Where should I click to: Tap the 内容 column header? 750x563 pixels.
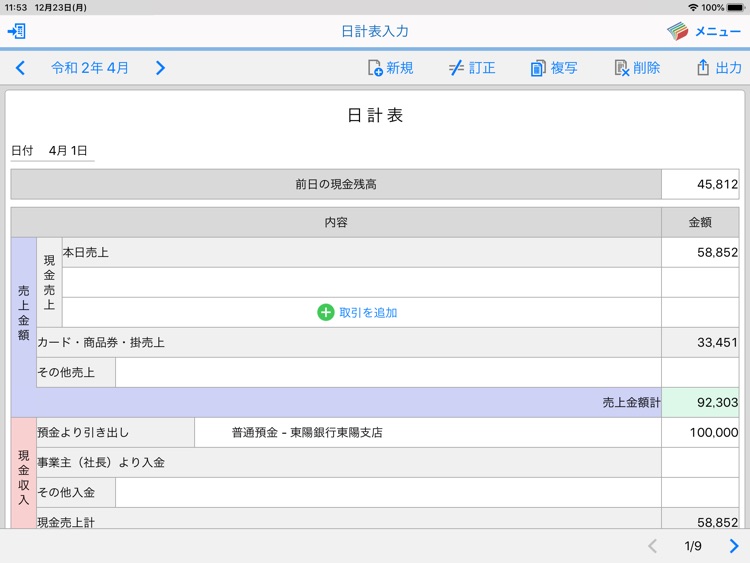[x=336, y=222]
